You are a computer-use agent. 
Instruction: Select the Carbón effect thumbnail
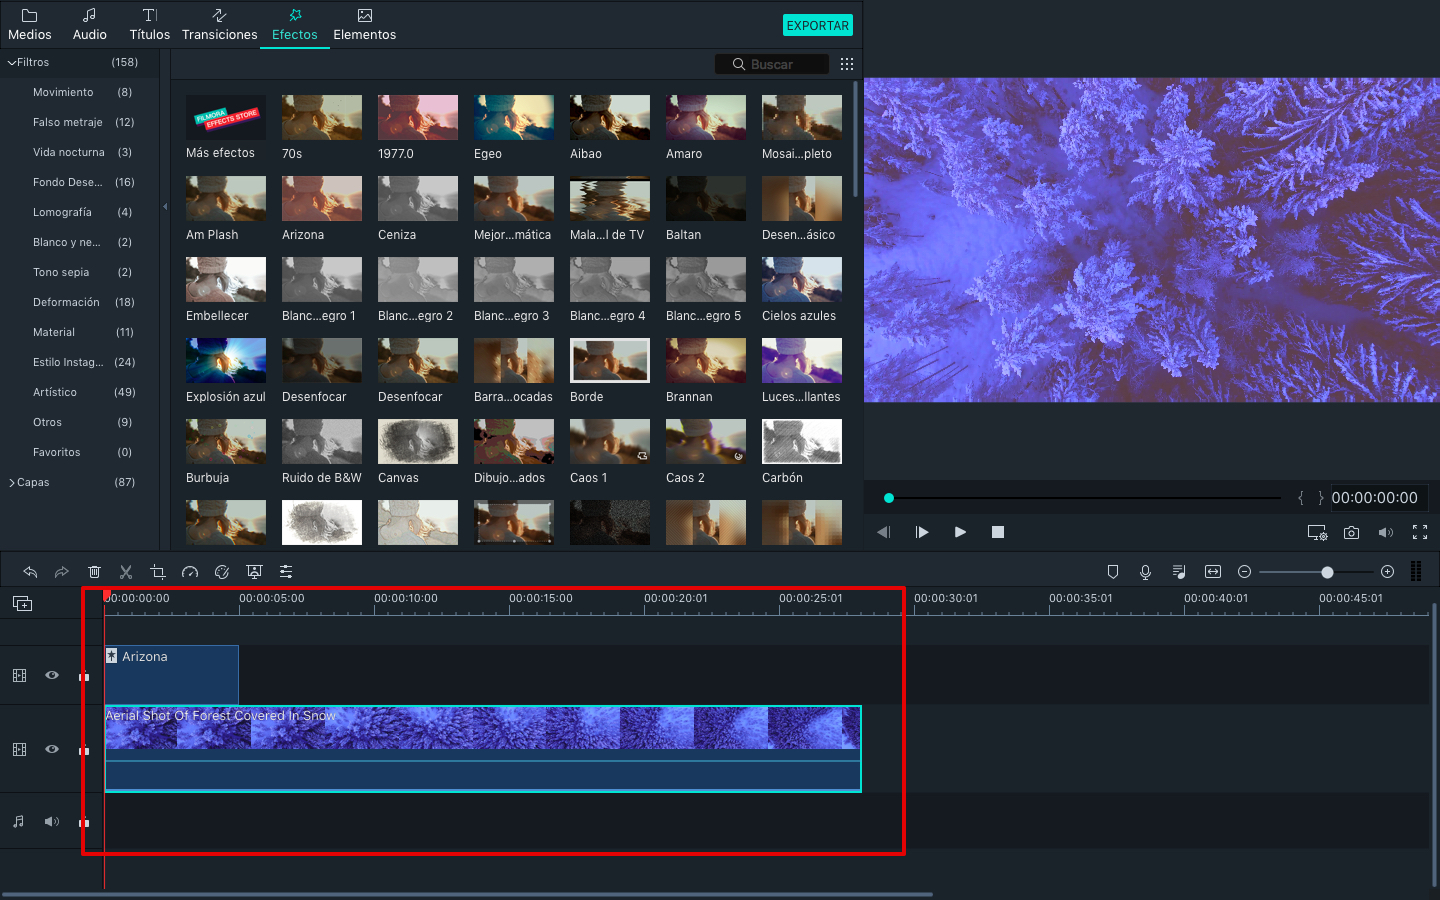pyautogui.click(x=802, y=441)
